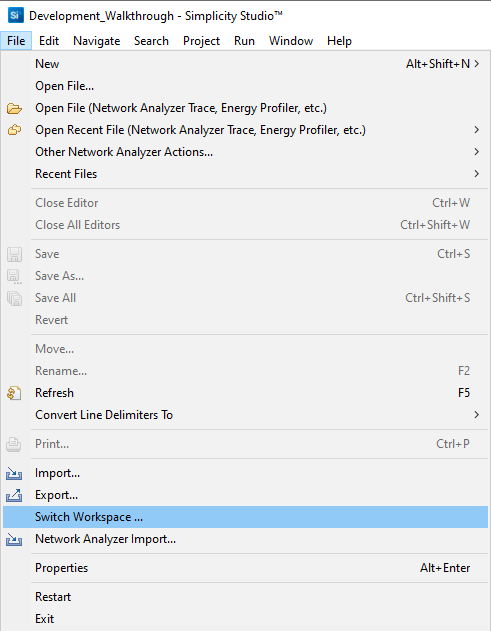Open the Search menu
Image resolution: width=491 pixels, height=631 pixels.
coord(151,41)
